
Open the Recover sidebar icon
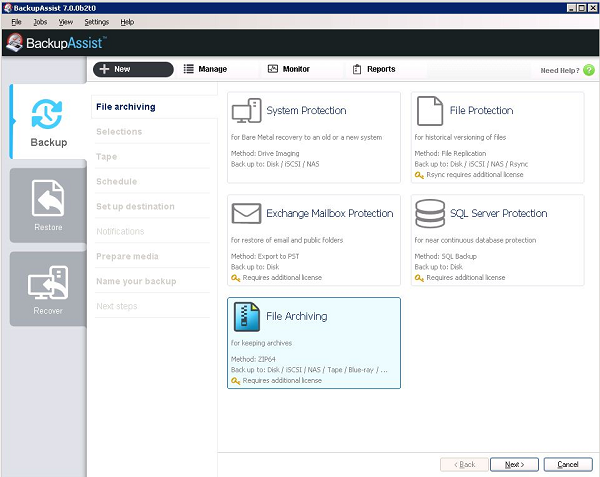(48, 283)
